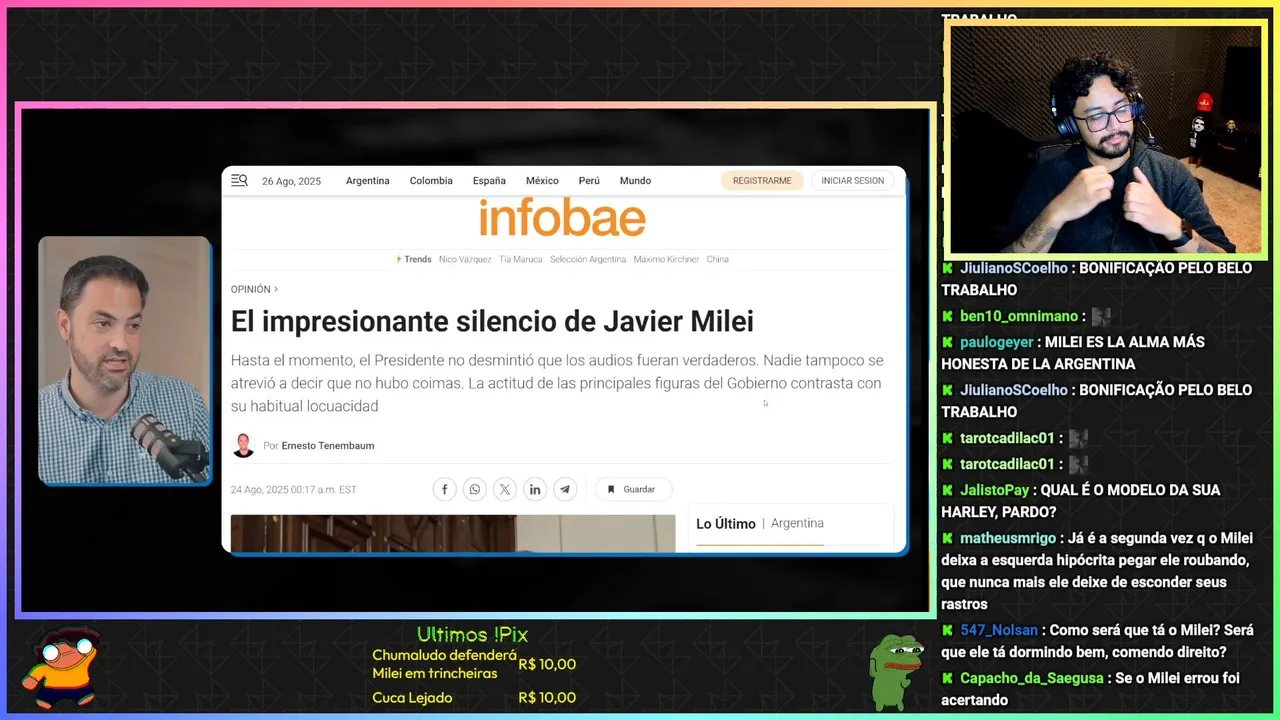Click the REGISTRARME button
1280x720 pixels.
tap(762, 181)
